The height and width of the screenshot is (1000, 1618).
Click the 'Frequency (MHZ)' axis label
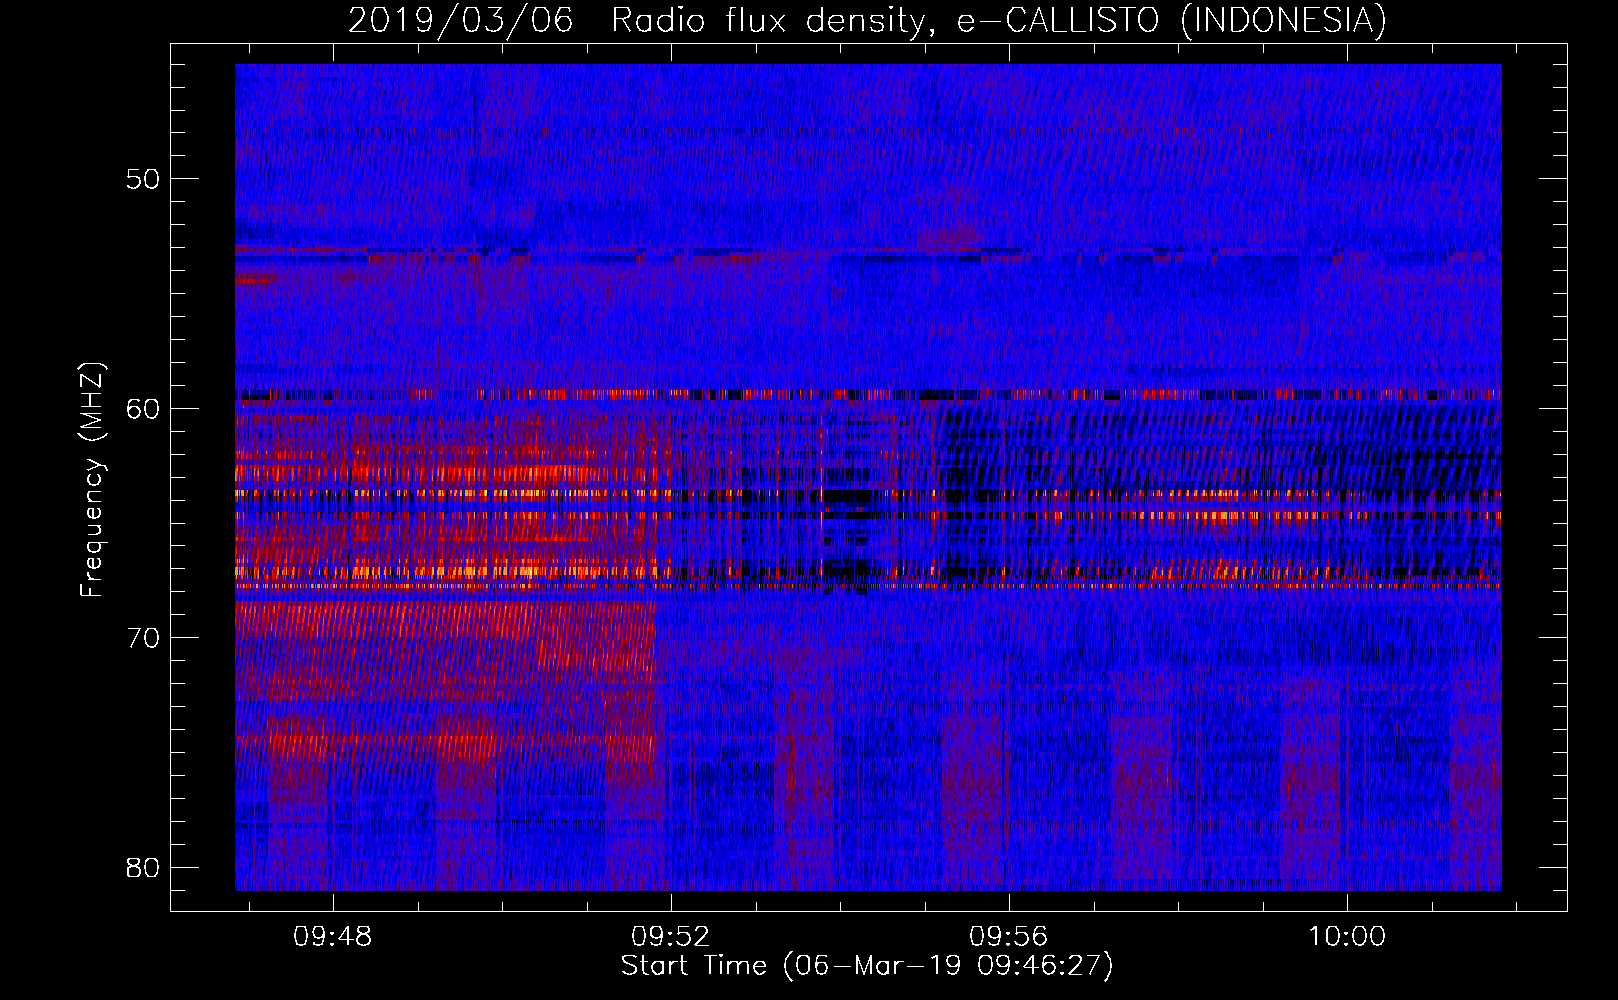92,480
